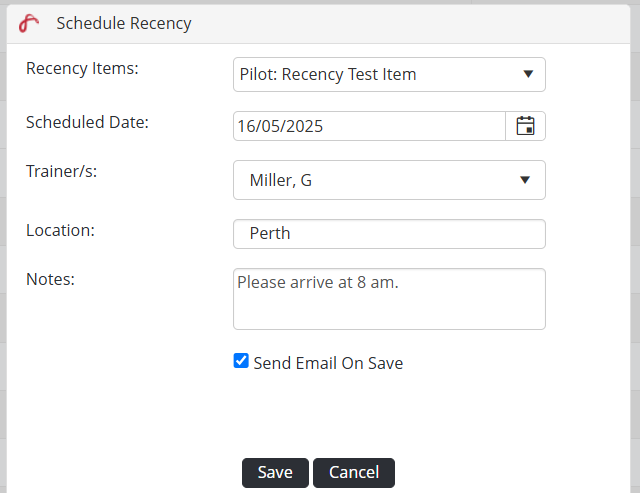Click the 'Location:' label

point(60,230)
